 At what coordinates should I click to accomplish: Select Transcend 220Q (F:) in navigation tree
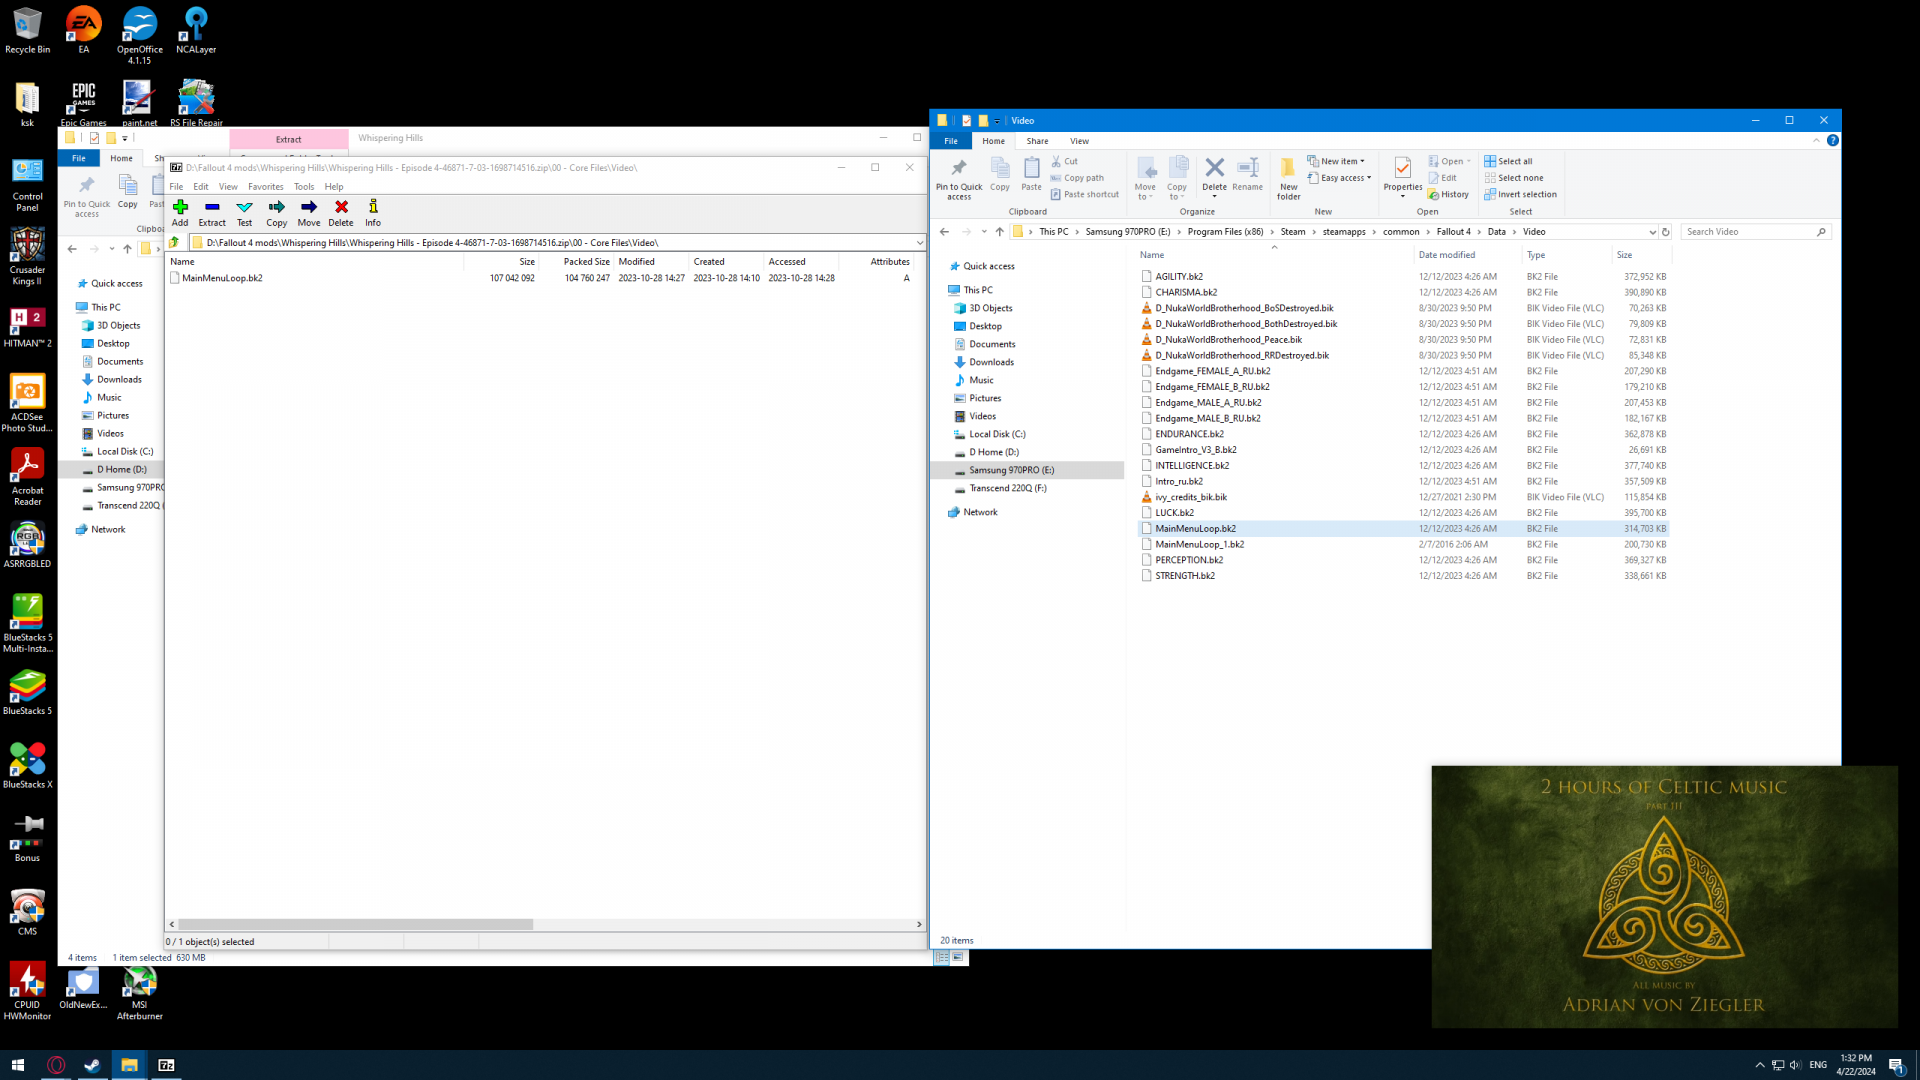(x=1007, y=488)
